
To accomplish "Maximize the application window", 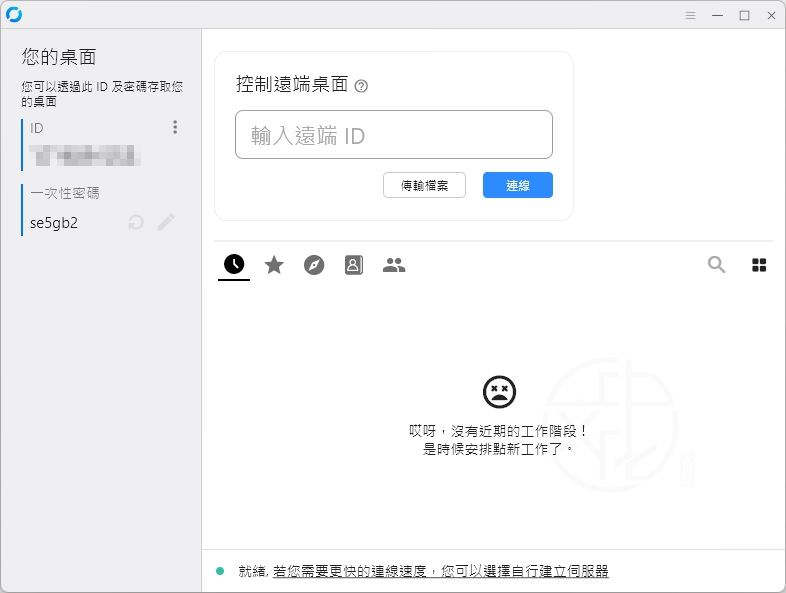I will click(744, 15).
